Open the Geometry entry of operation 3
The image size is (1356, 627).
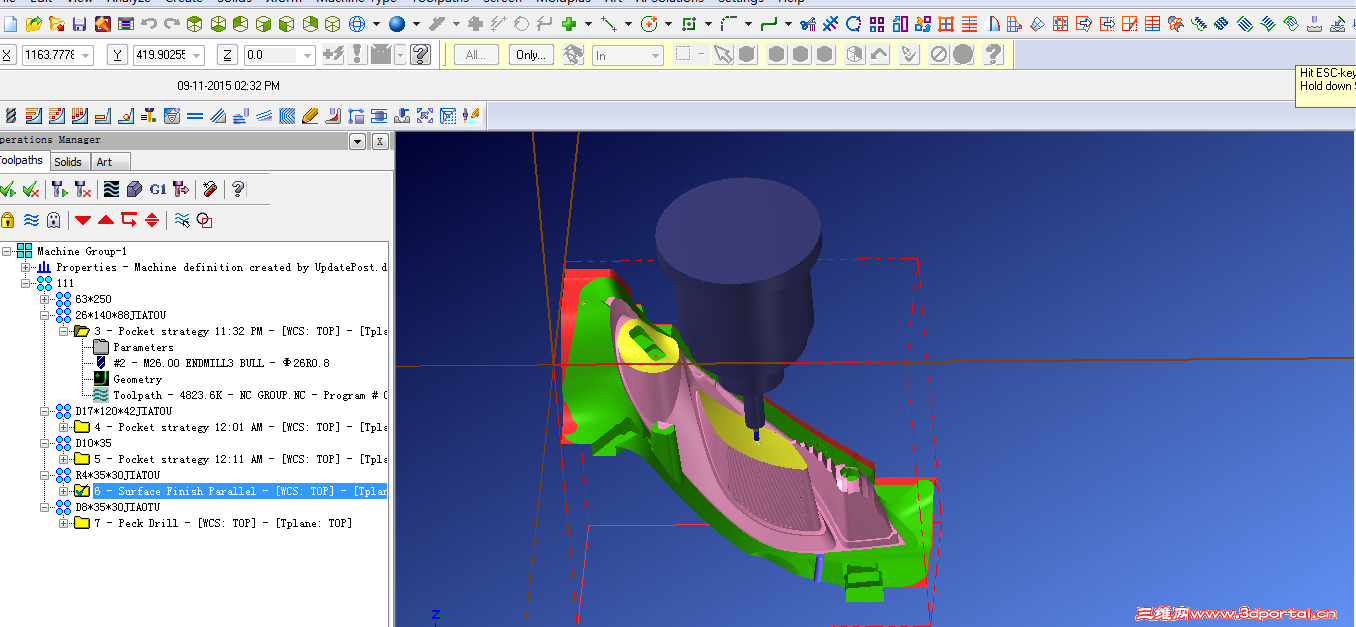click(137, 379)
